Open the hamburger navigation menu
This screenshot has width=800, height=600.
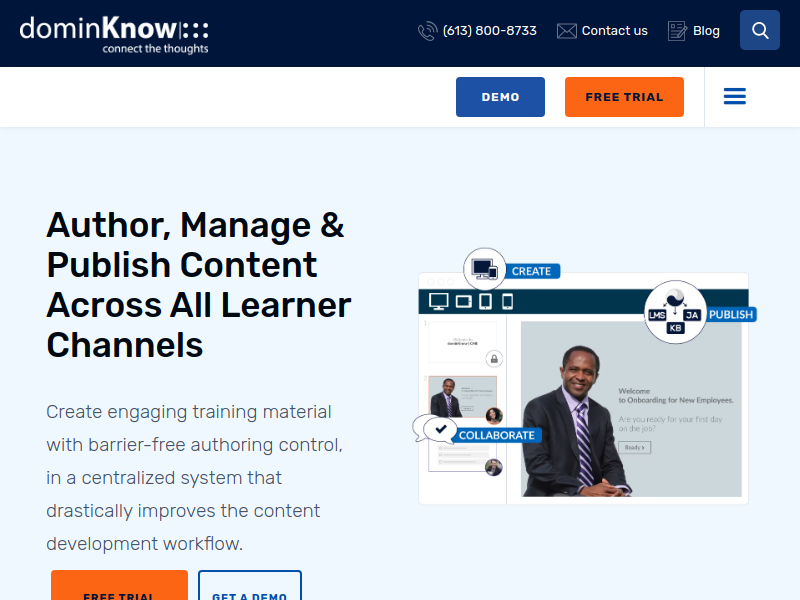734,96
